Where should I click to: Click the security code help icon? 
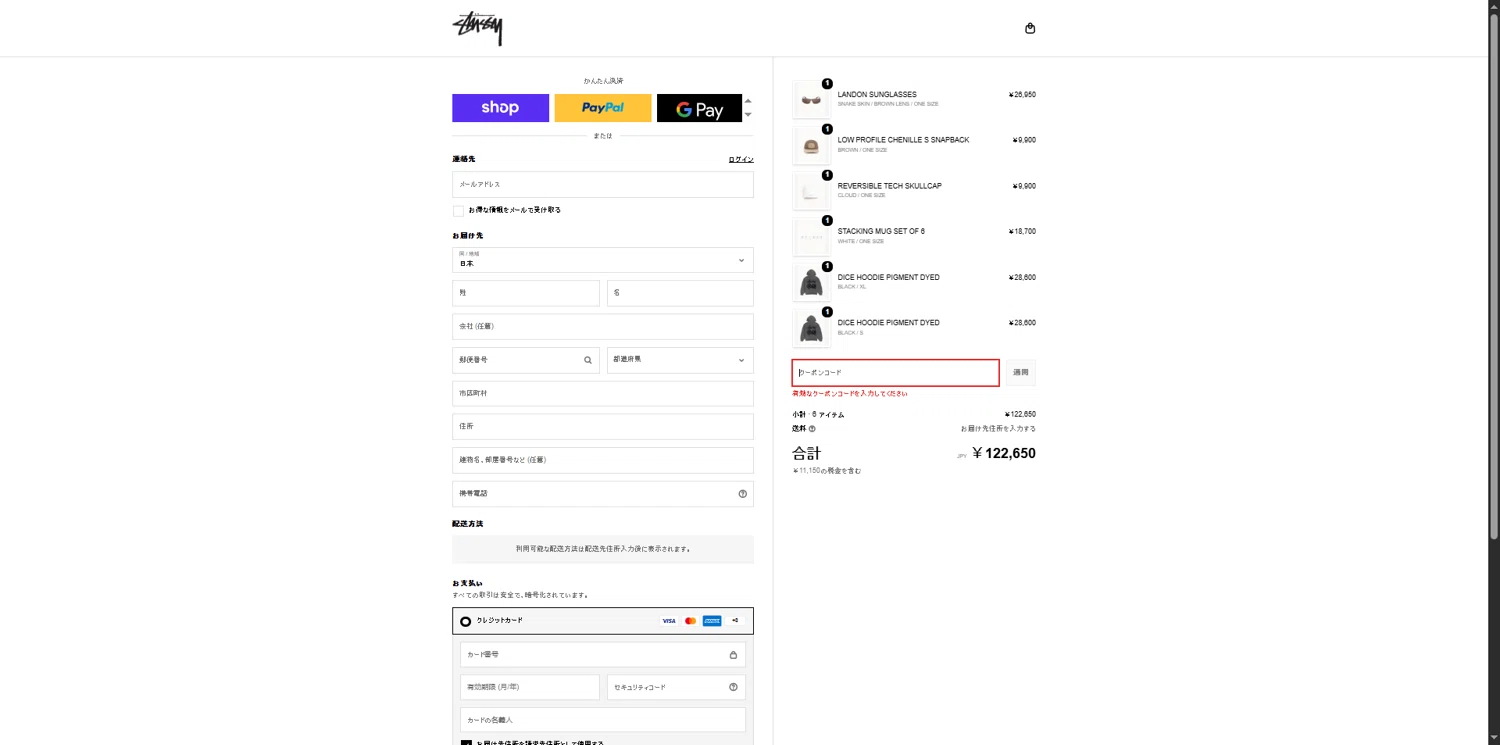[x=733, y=687]
